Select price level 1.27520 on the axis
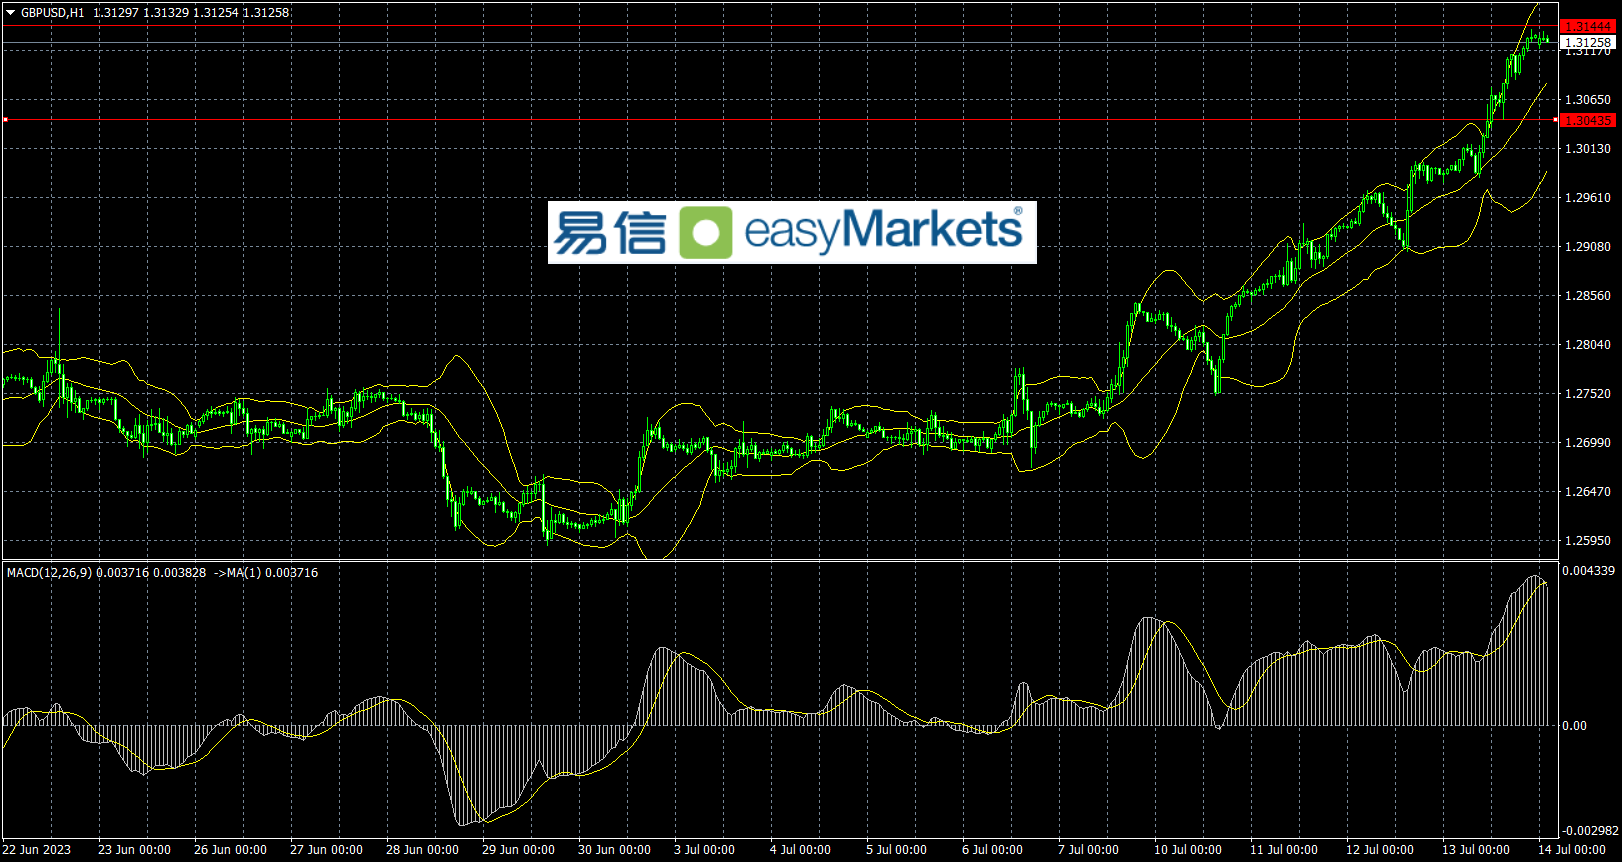 pos(1588,394)
